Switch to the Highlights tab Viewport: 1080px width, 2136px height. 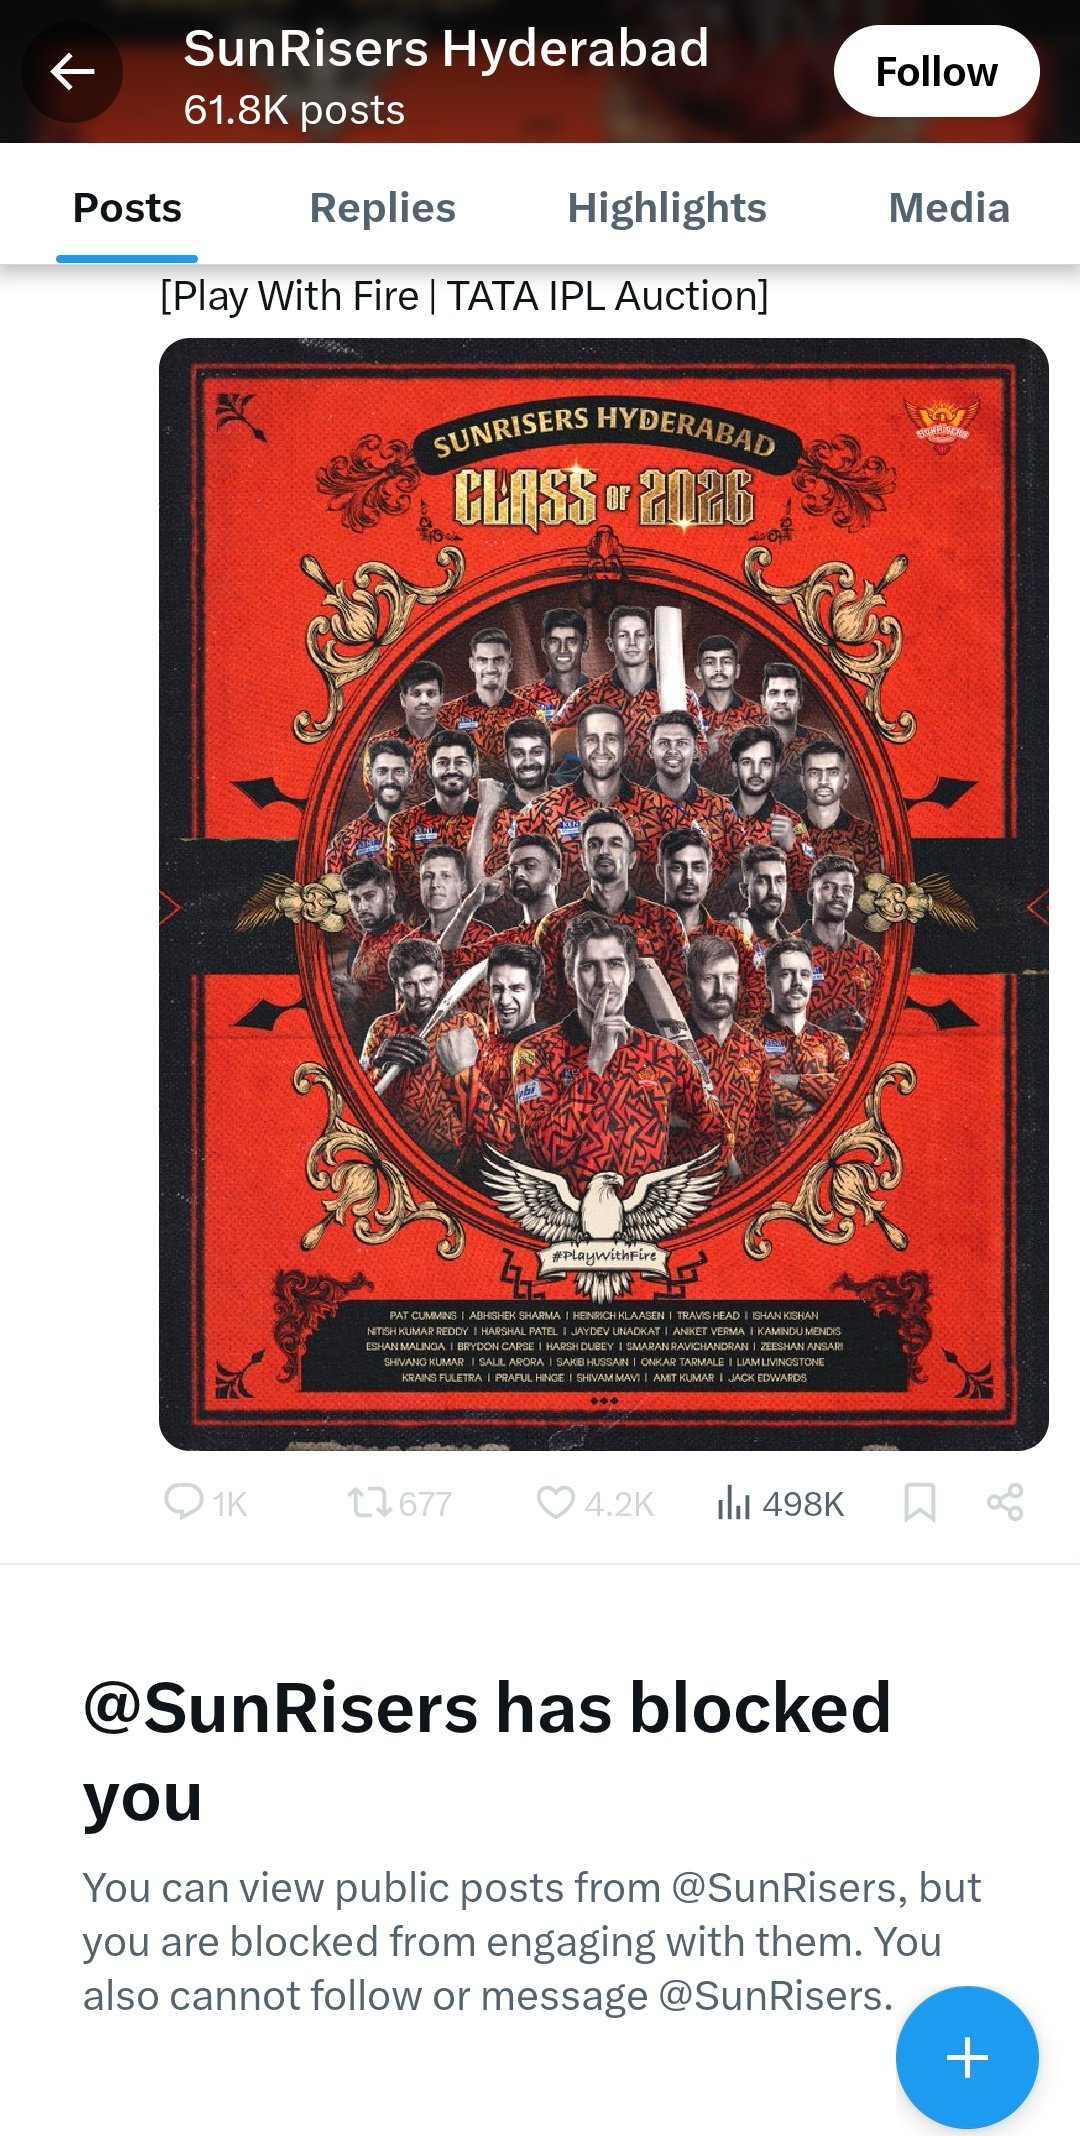coord(667,208)
